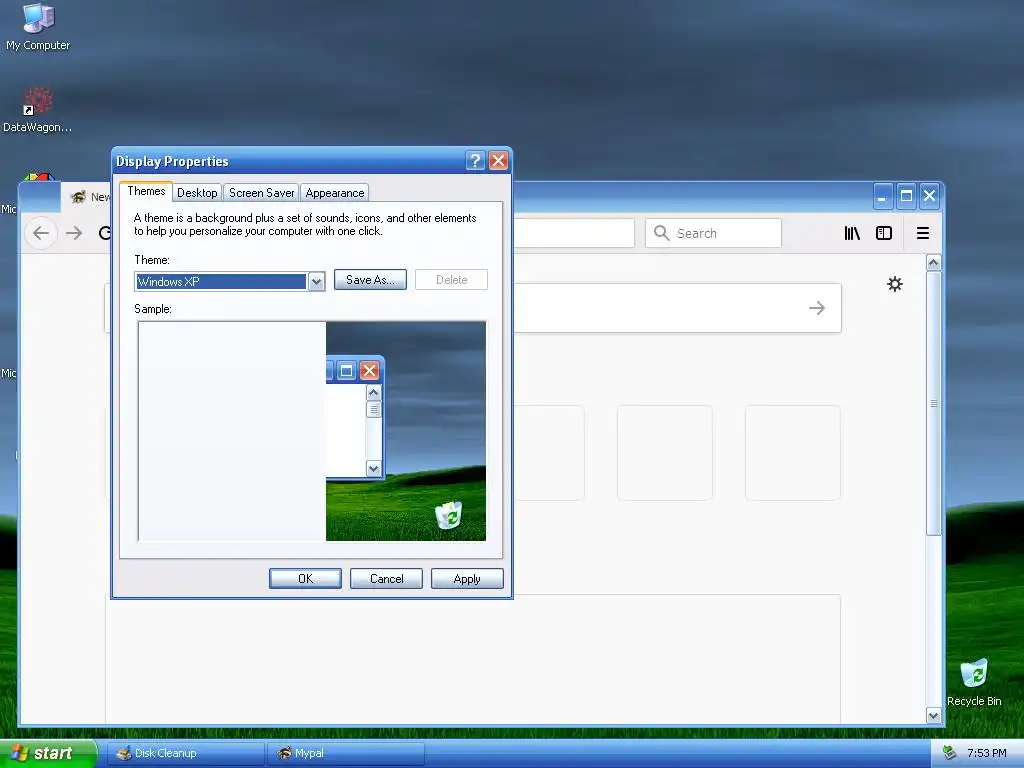Open the Mypal Library icon
This screenshot has height=768, width=1024.
[x=852, y=233]
